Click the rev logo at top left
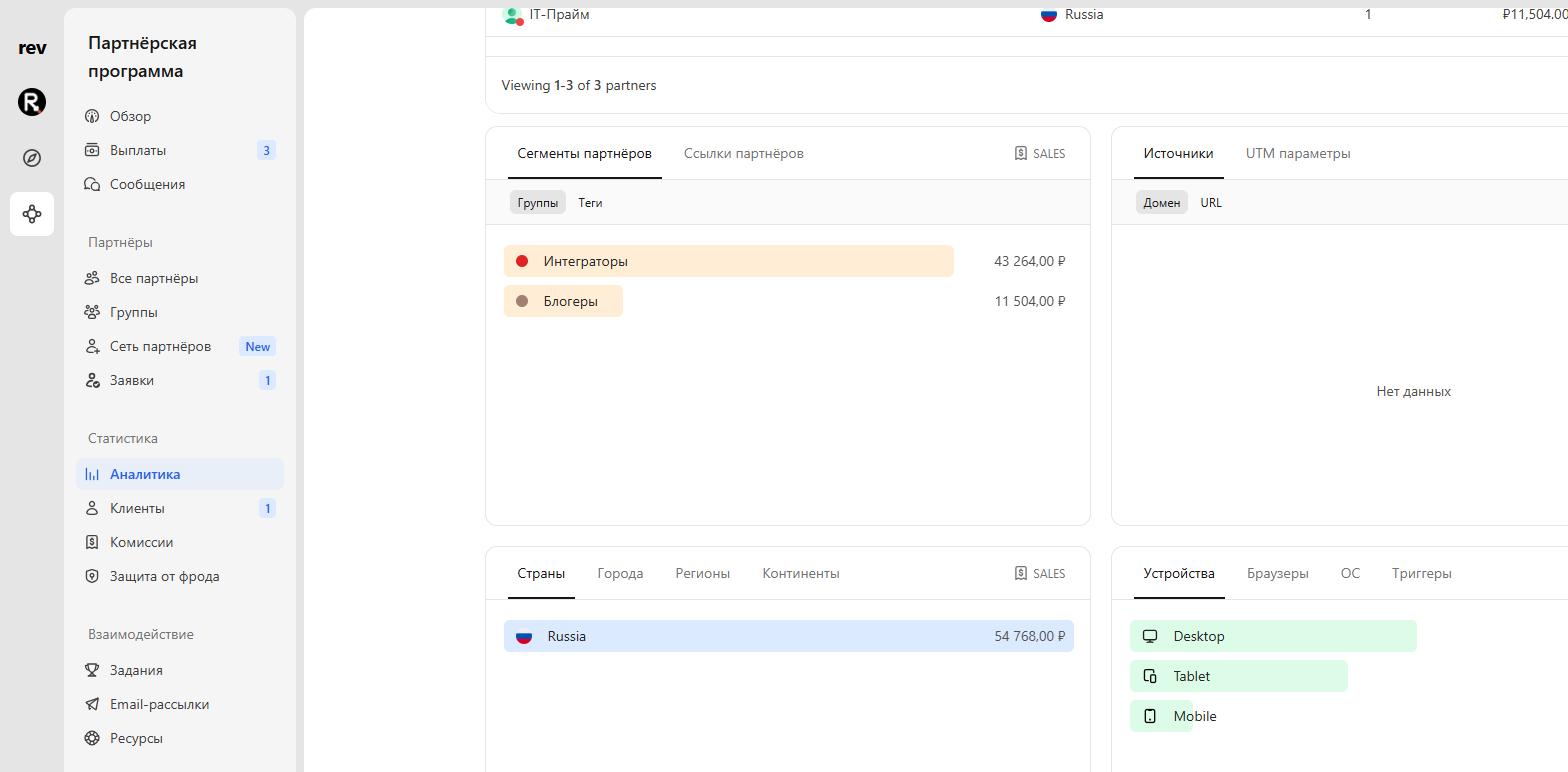1568x772 pixels. tap(32, 48)
